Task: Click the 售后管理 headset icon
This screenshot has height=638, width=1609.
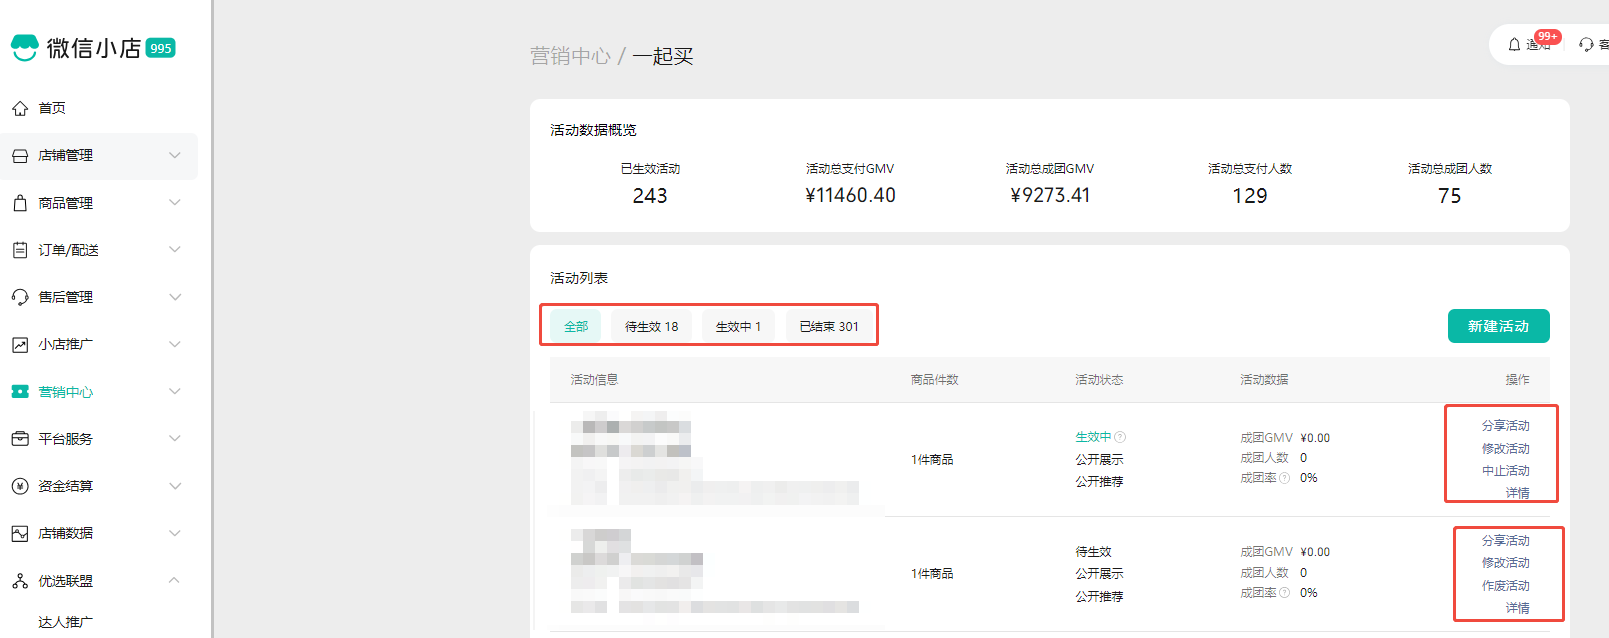Action: point(20,297)
